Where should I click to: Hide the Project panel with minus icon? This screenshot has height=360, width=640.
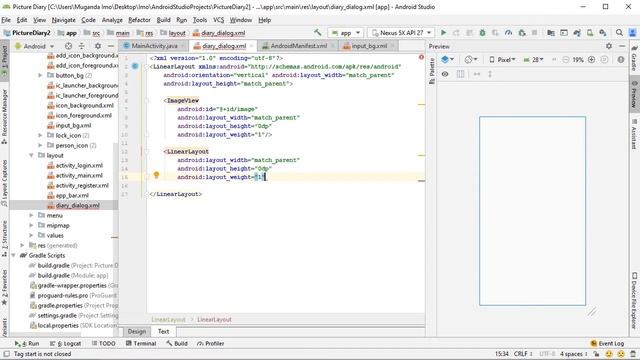coord(111,46)
